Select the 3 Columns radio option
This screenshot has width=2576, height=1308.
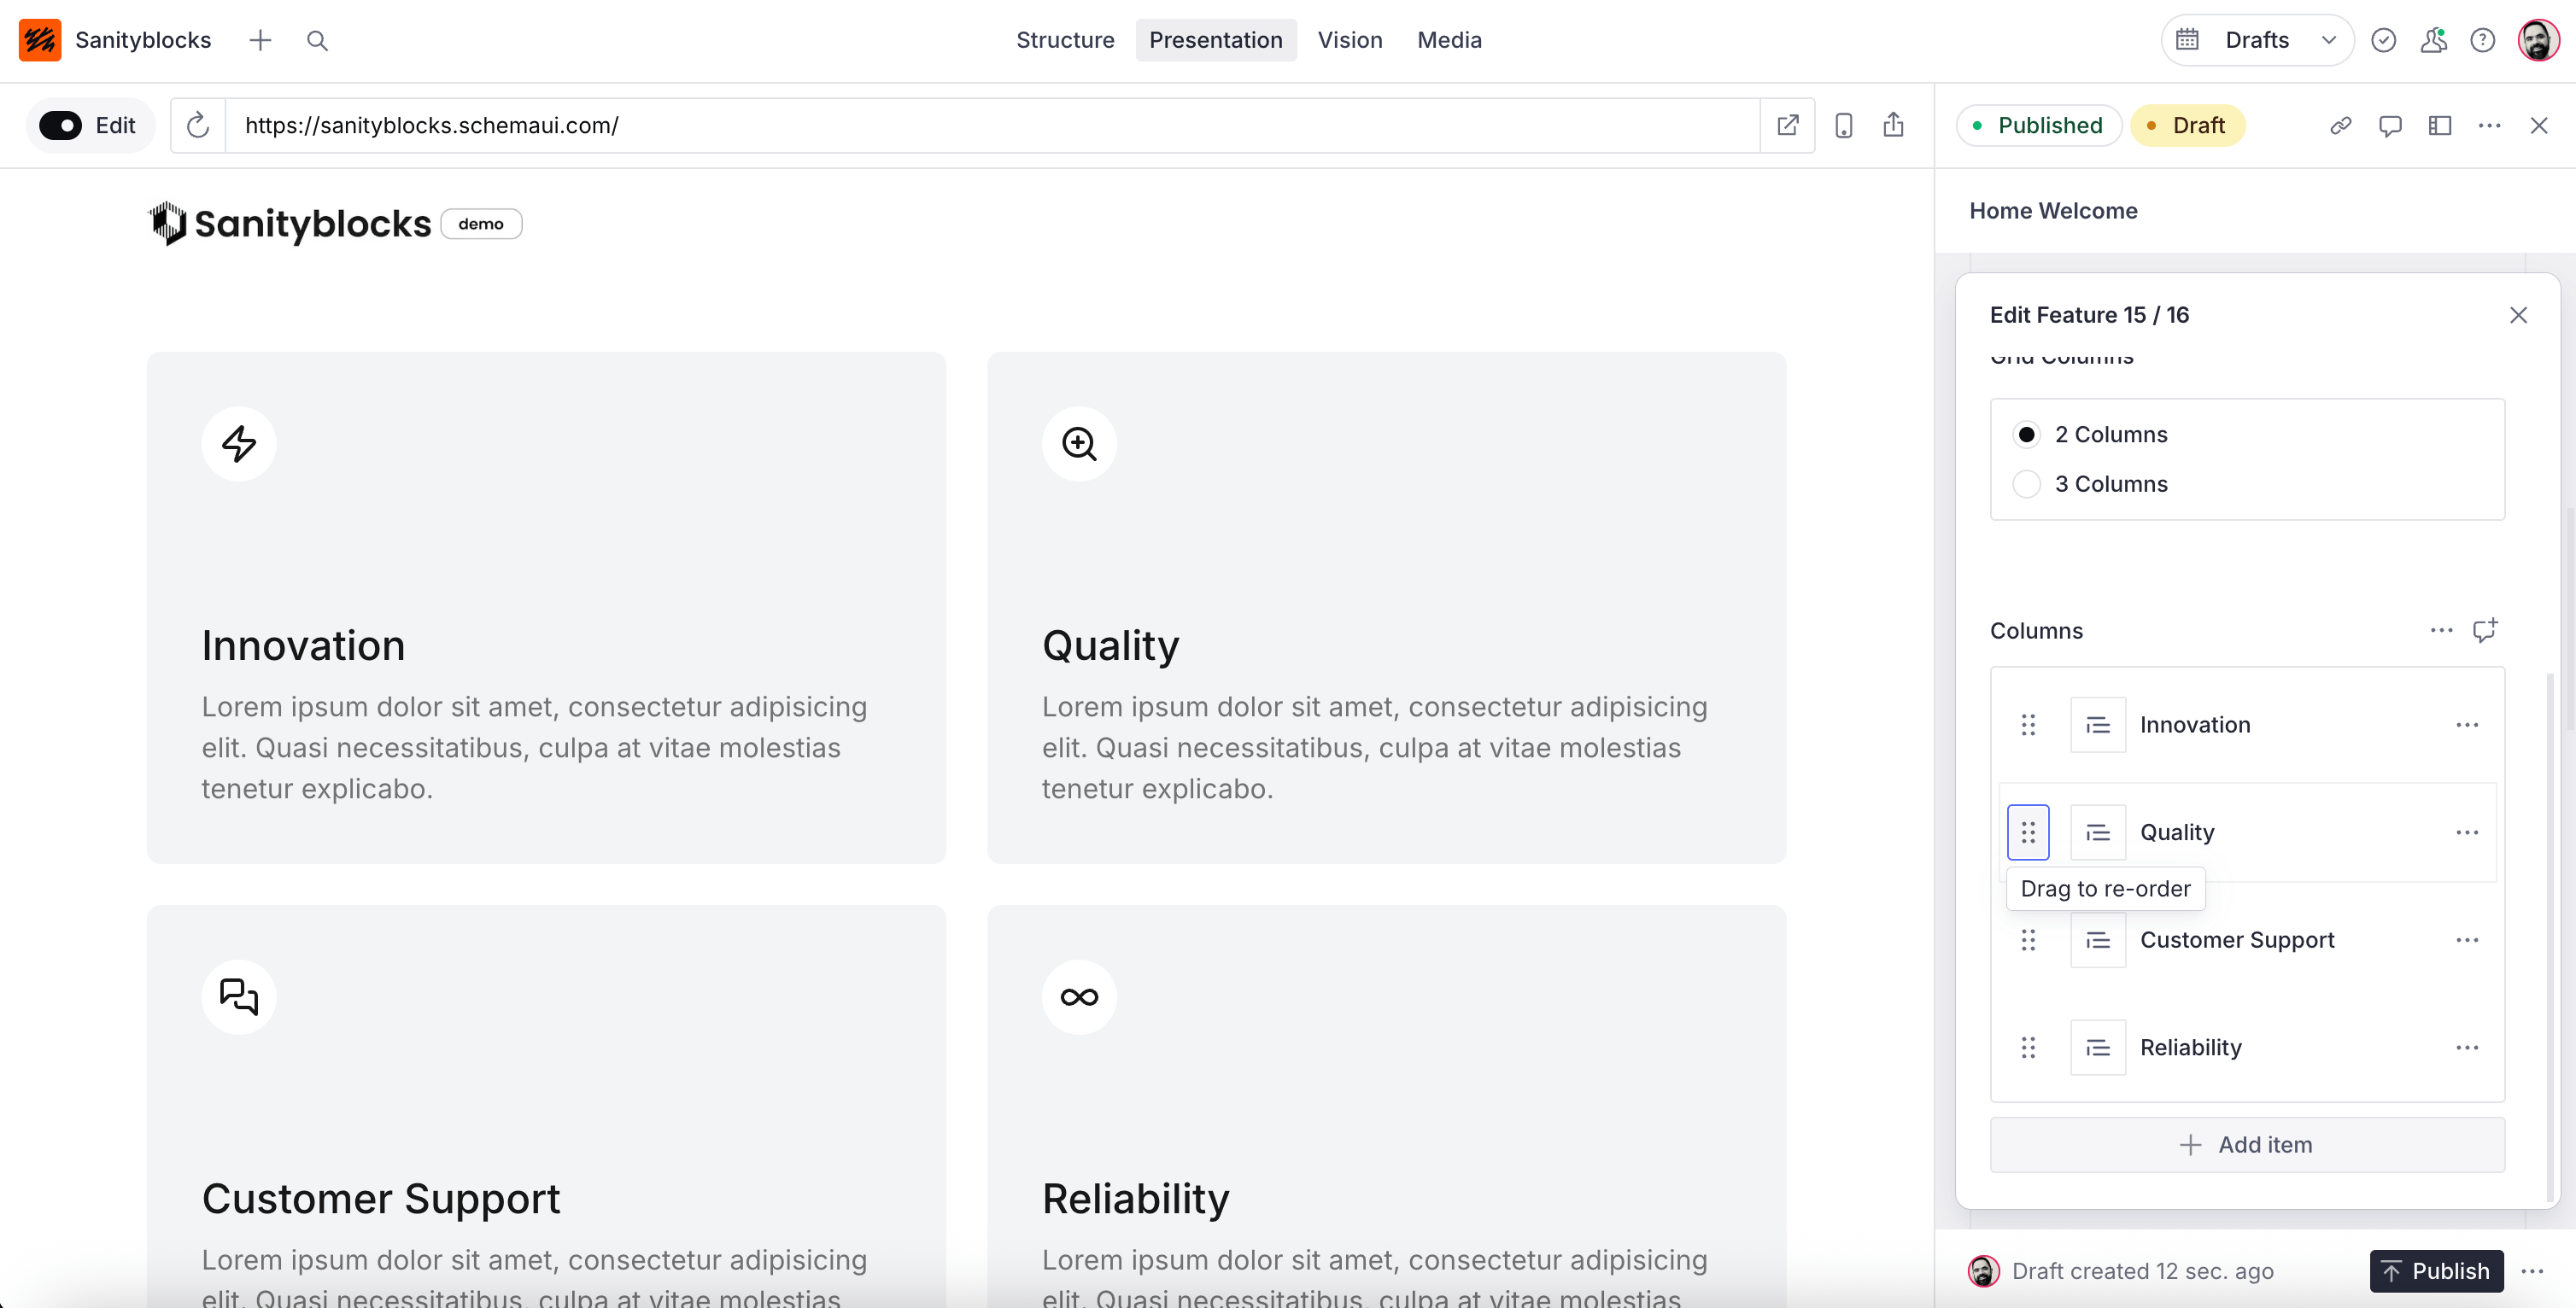(2026, 484)
